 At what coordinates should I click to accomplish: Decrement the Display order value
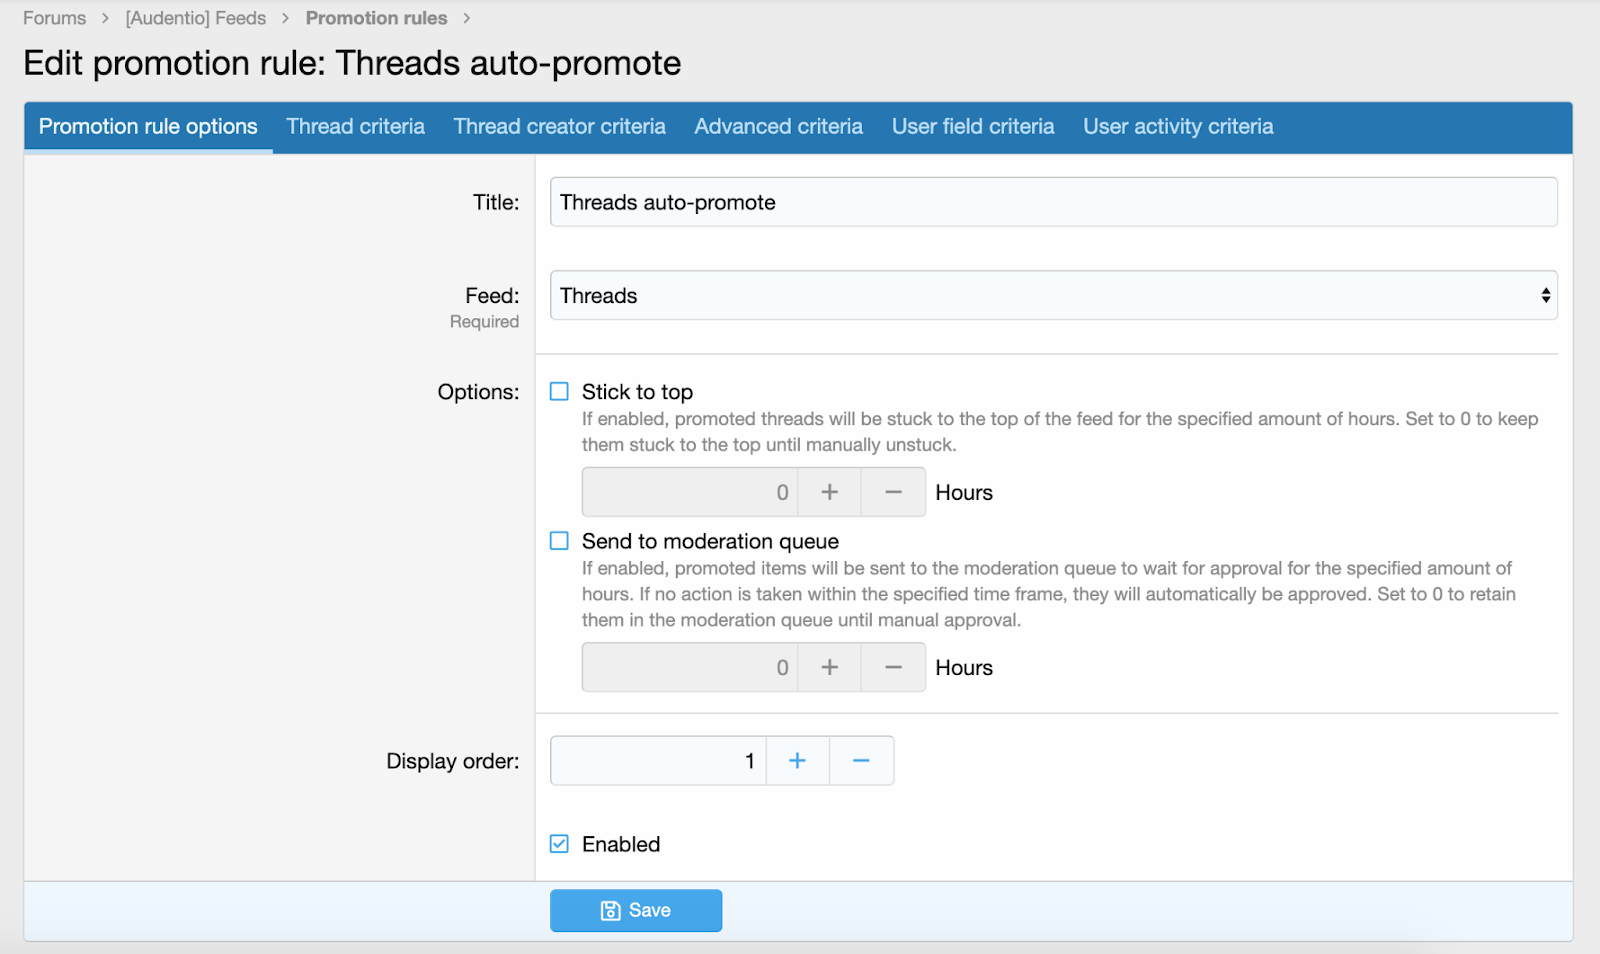tap(861, 761)
